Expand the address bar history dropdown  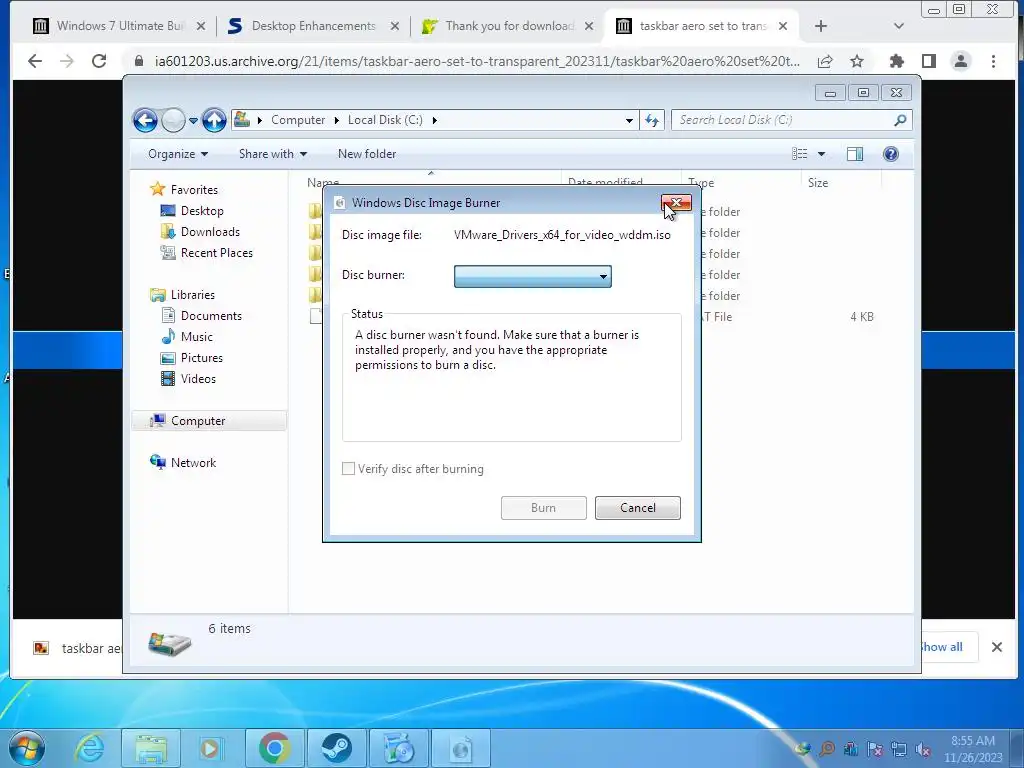(629, 121)
